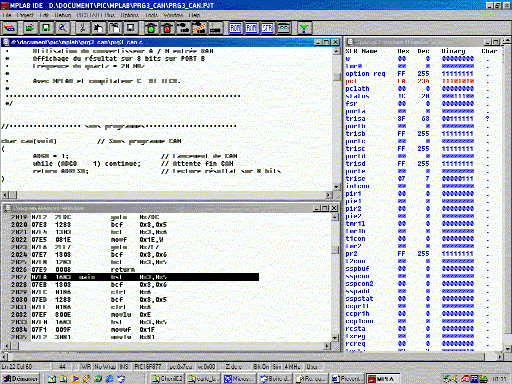Click the green open file toolbar icon
Viewport: 512px width, 384px height.
(30, 28)
